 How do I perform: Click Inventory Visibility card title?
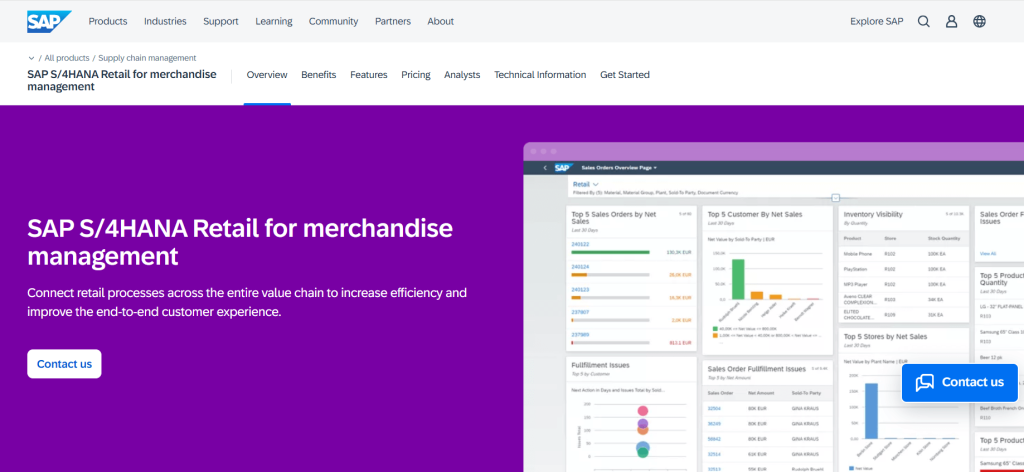(873, 214)
